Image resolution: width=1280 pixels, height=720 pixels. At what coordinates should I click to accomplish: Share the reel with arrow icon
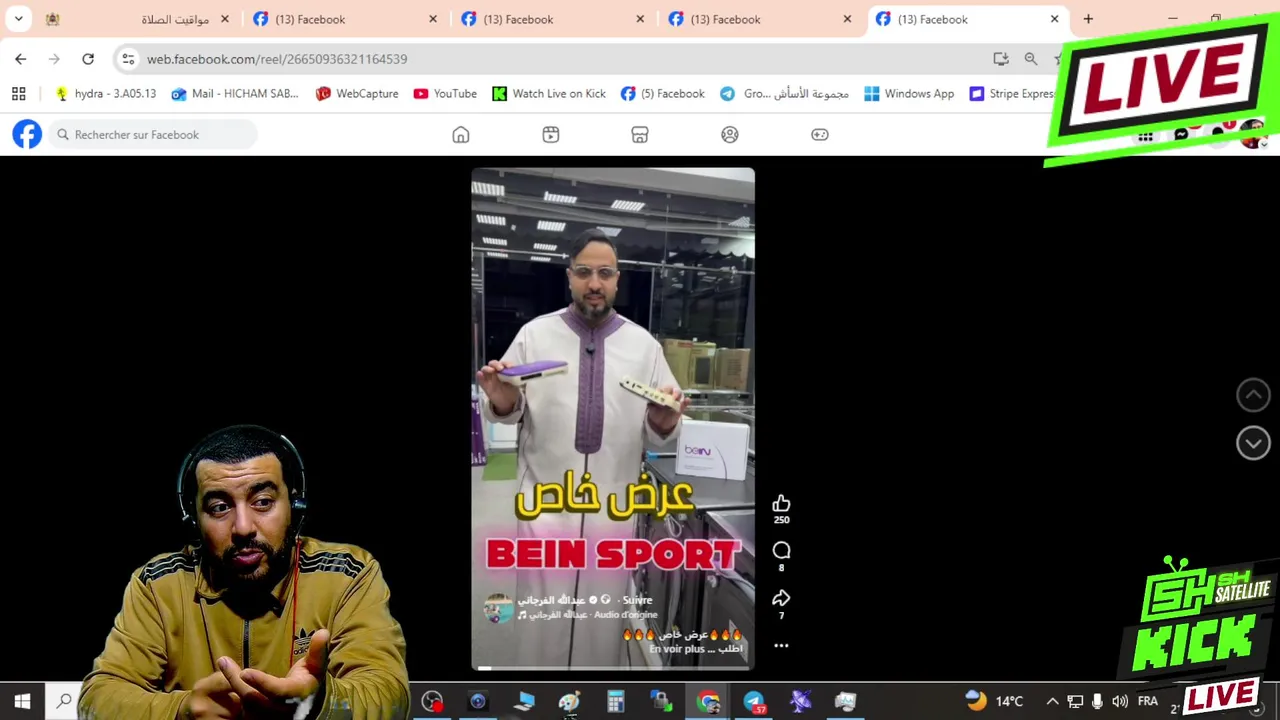781,598
